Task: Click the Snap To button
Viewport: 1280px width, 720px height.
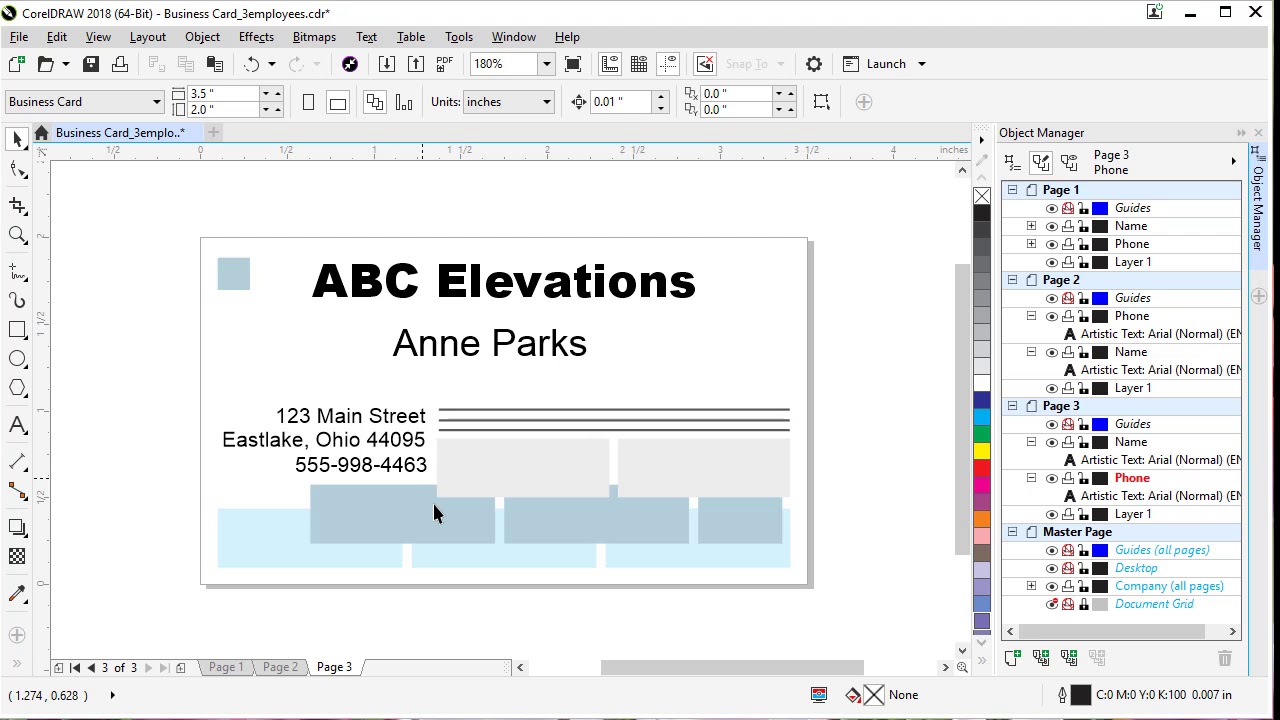Action: (x=747, y=64)
